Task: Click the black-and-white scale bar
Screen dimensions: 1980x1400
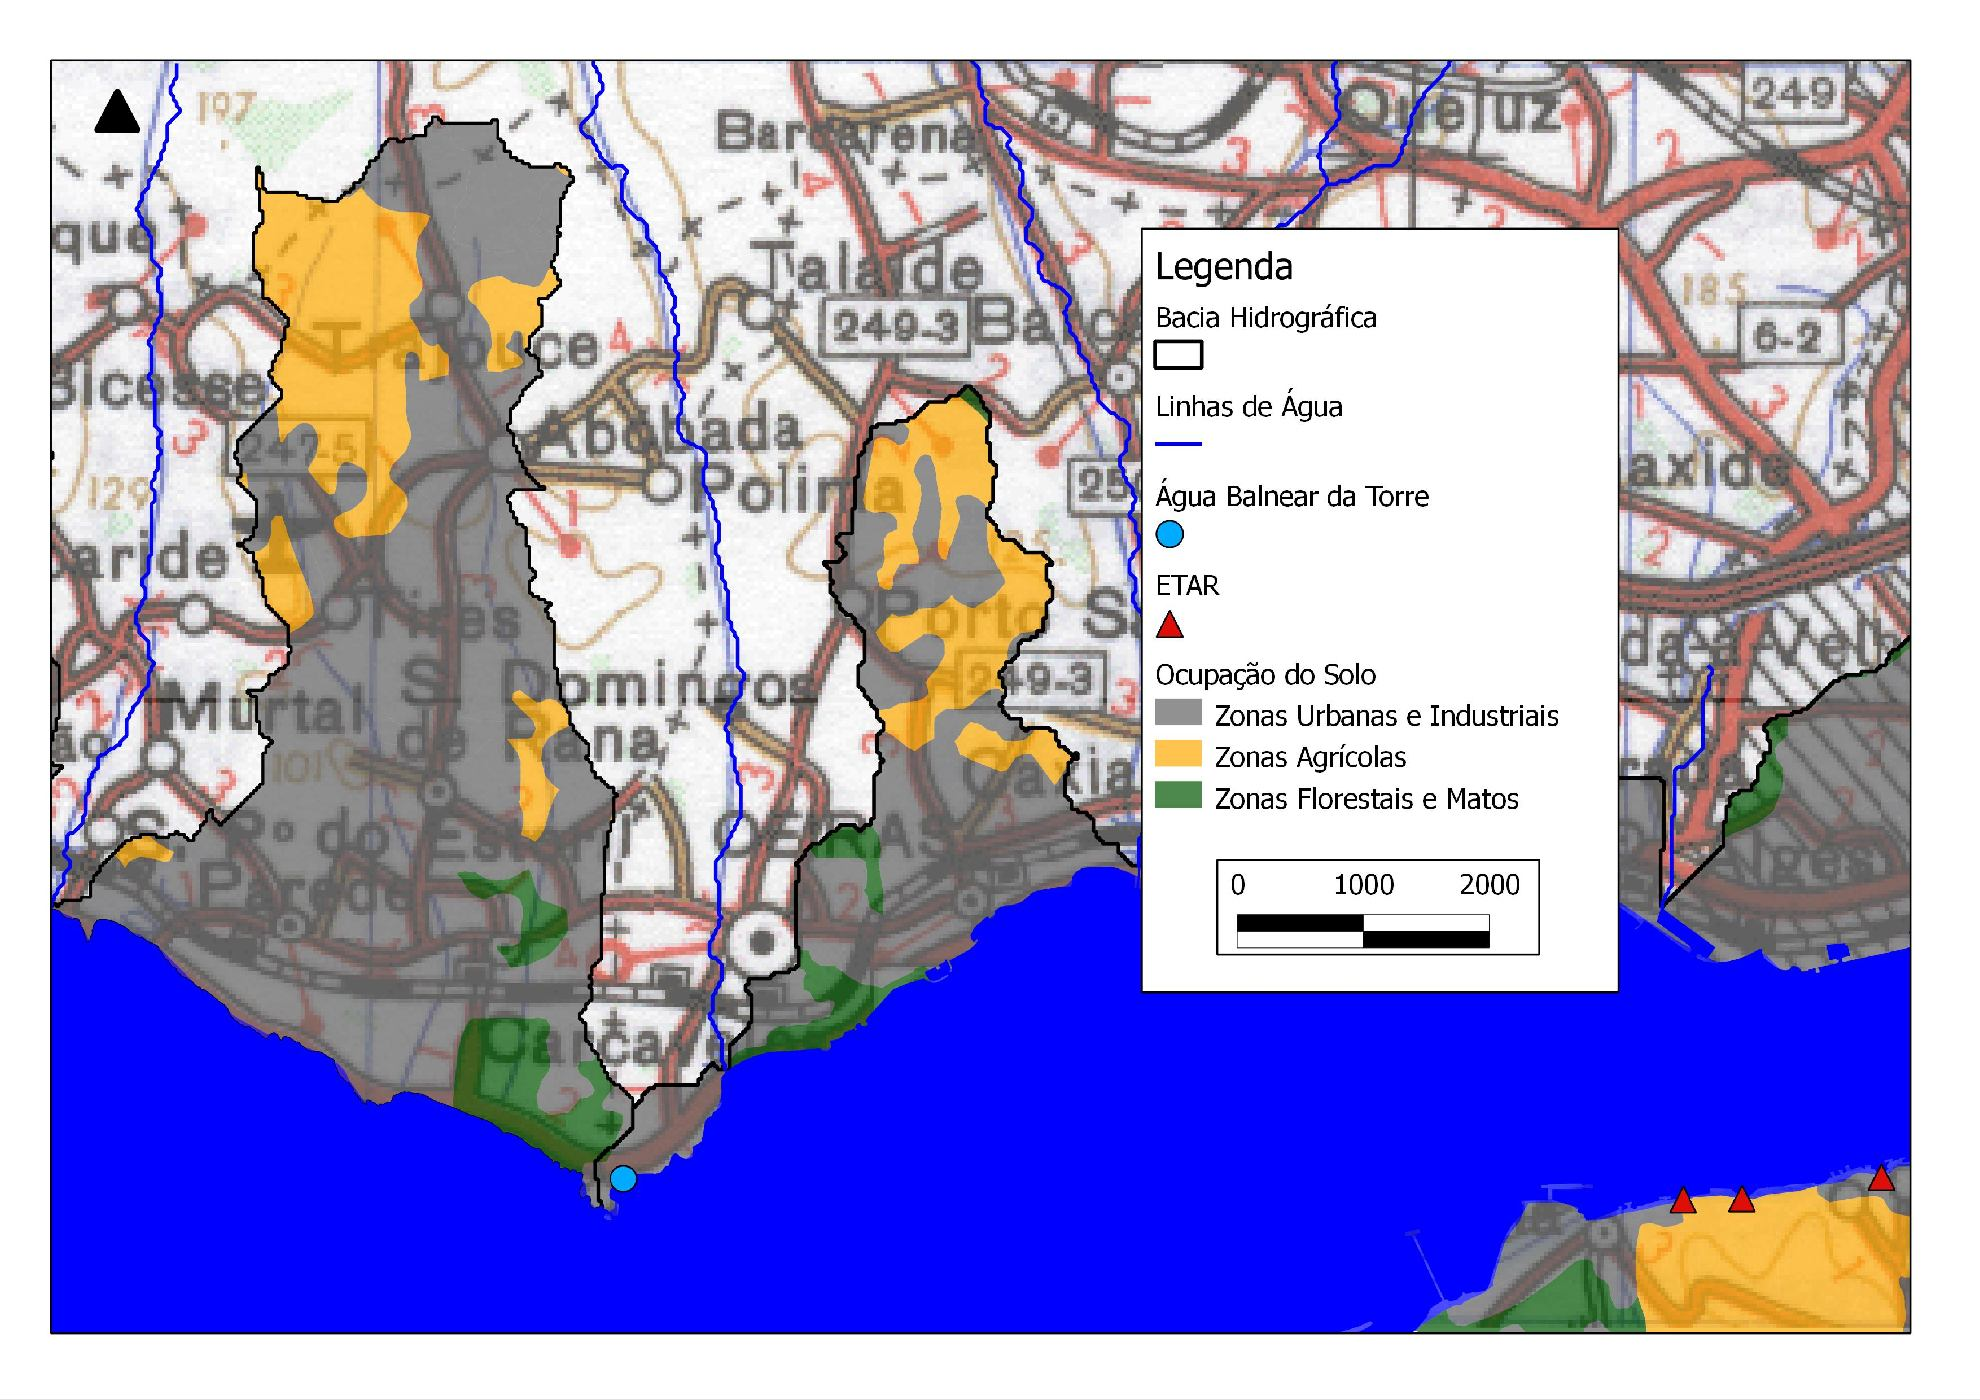Action: tap(1363, 931)
